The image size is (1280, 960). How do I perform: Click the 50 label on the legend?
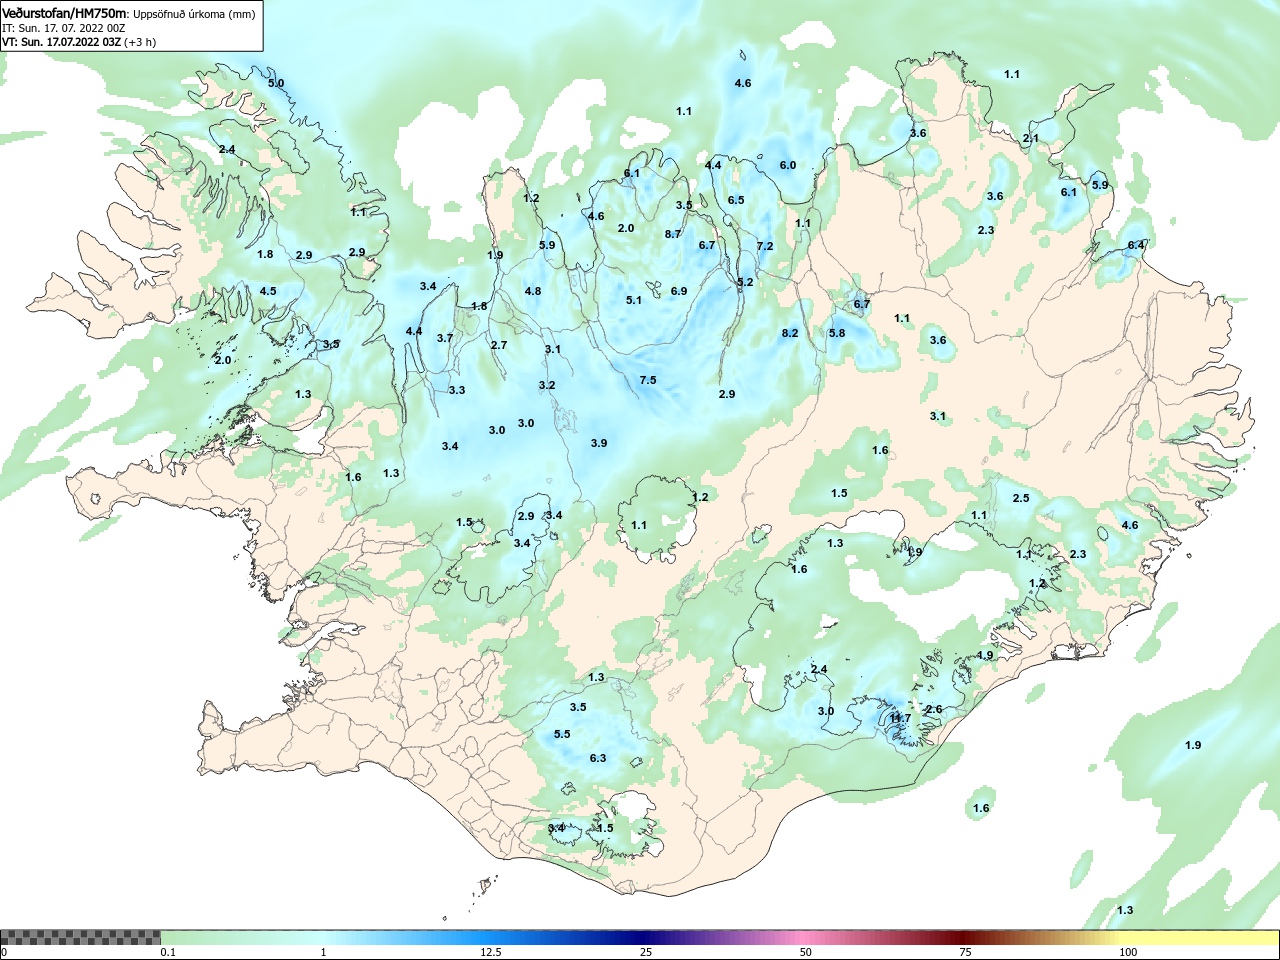coord(806,953)
